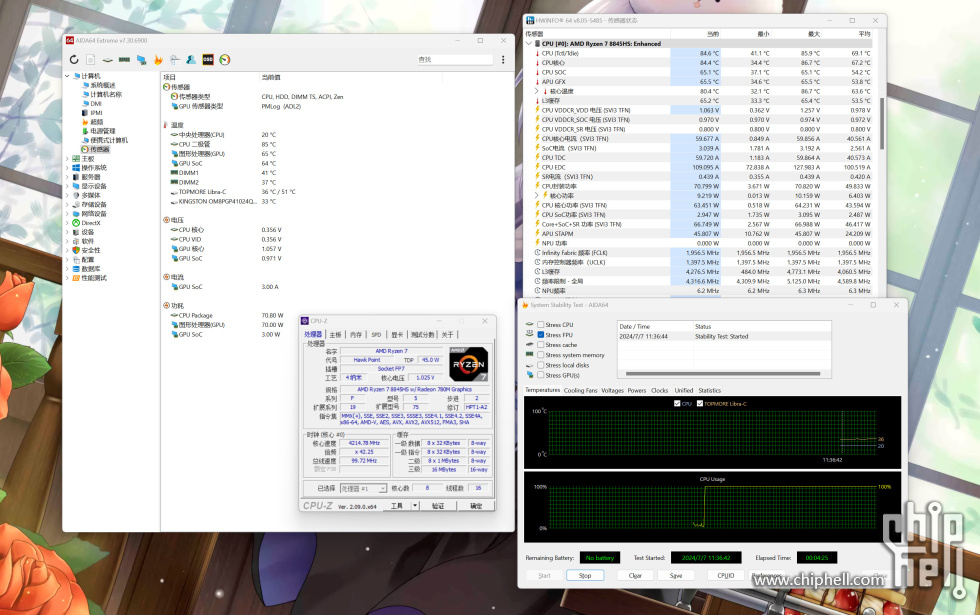Expand the 核心温度 row in HWiNFO
980x615 pixels.
click(536, 91)
